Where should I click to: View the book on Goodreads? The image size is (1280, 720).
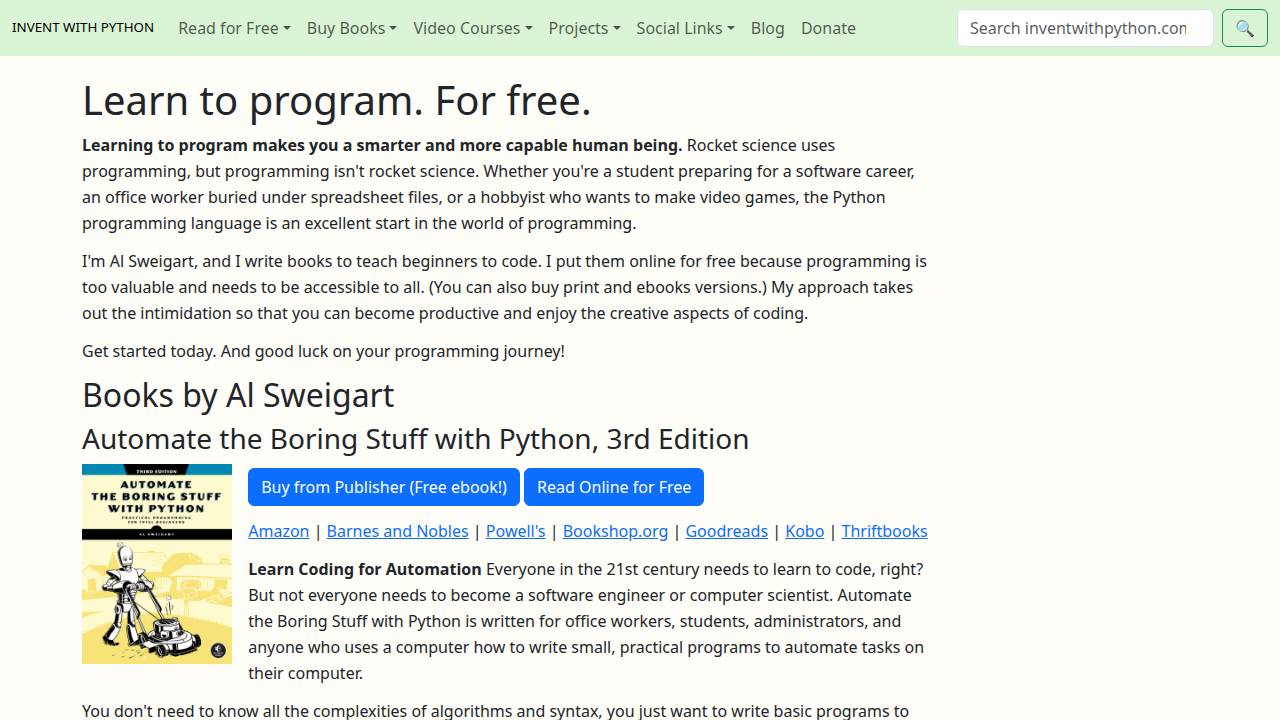[726, 531]
